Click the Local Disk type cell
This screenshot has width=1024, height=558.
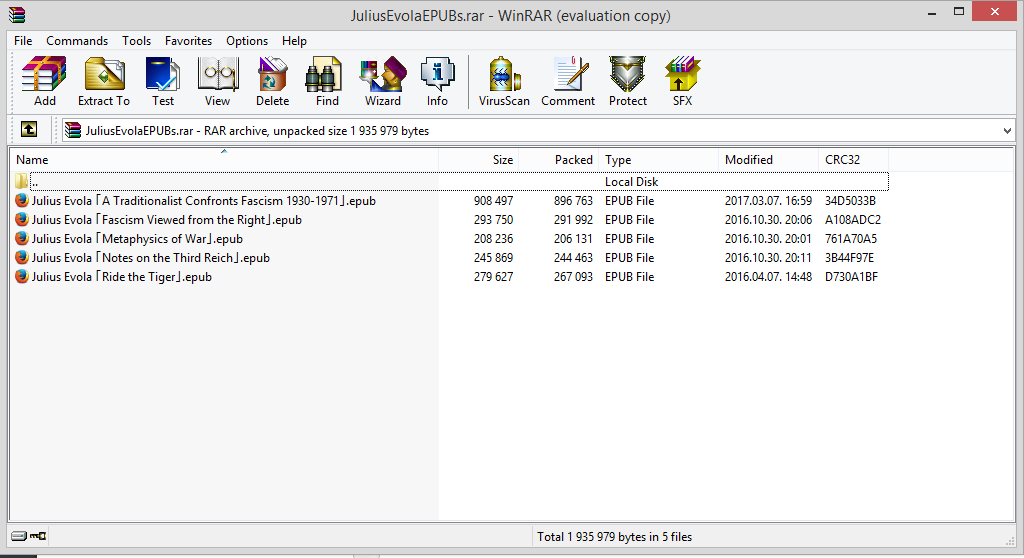631,182
